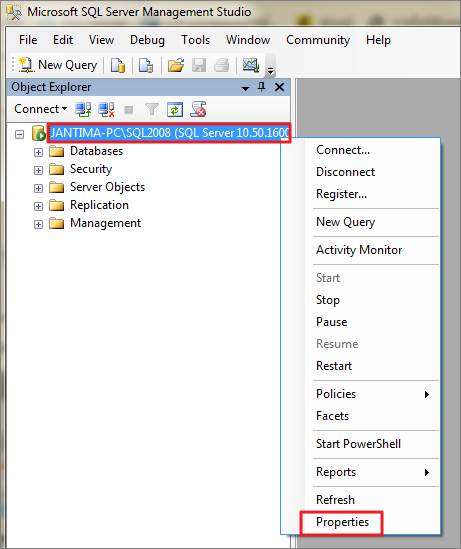Screen dimensions: 461x549
Task: Click the Save disk icon in toolbar
Action: (x=199, y=65)
